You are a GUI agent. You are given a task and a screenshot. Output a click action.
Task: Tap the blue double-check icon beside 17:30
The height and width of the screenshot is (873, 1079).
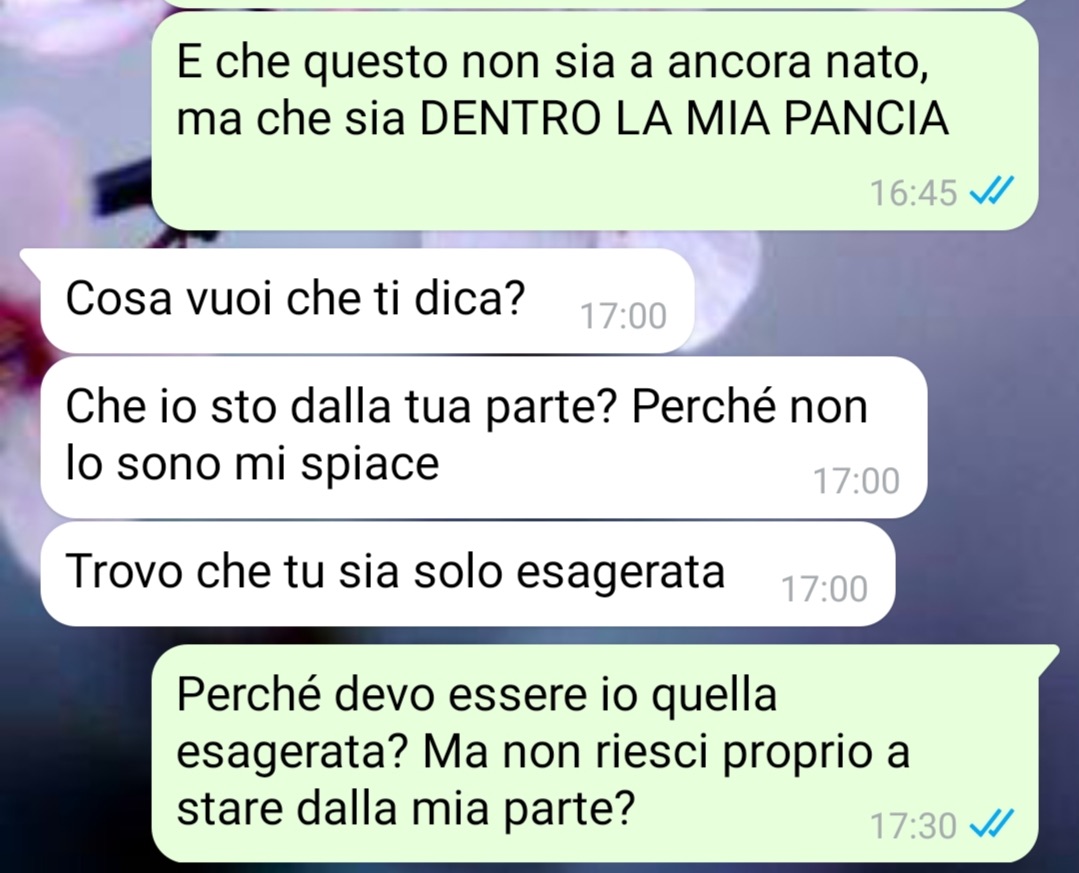pyautogui.click(x=991, y=824)
